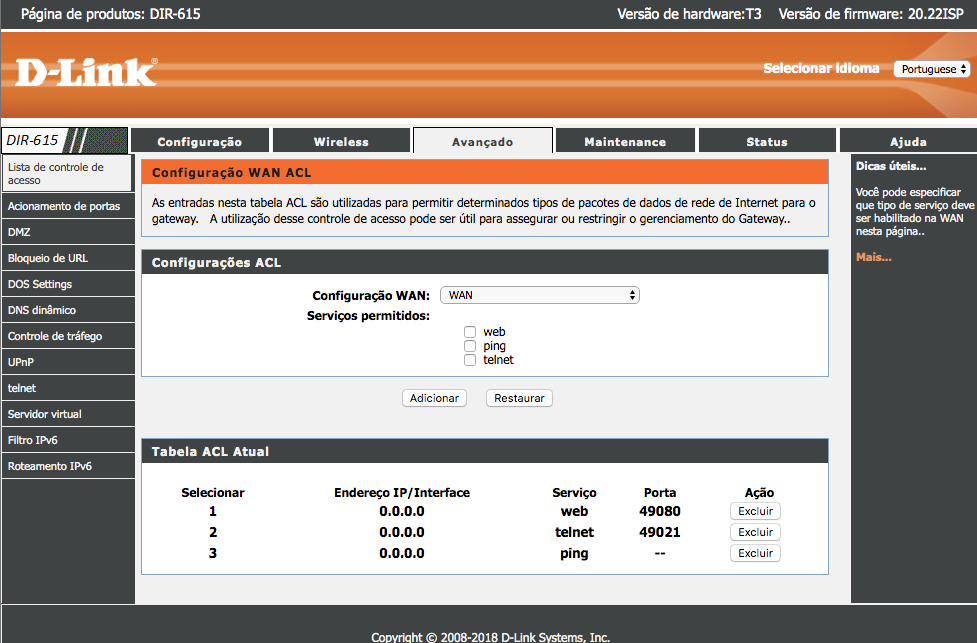Select the Avançado tab
The width and height of the screenshot is (977, 643).
483,141
